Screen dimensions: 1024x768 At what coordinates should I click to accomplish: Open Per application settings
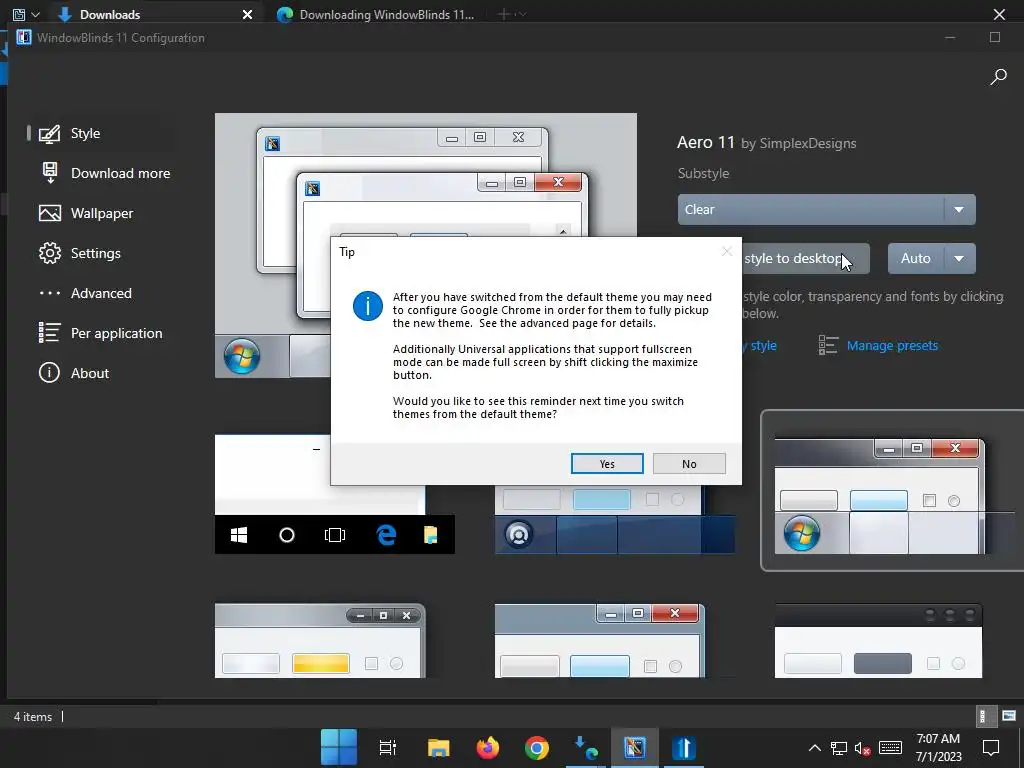tap(101, 333)
